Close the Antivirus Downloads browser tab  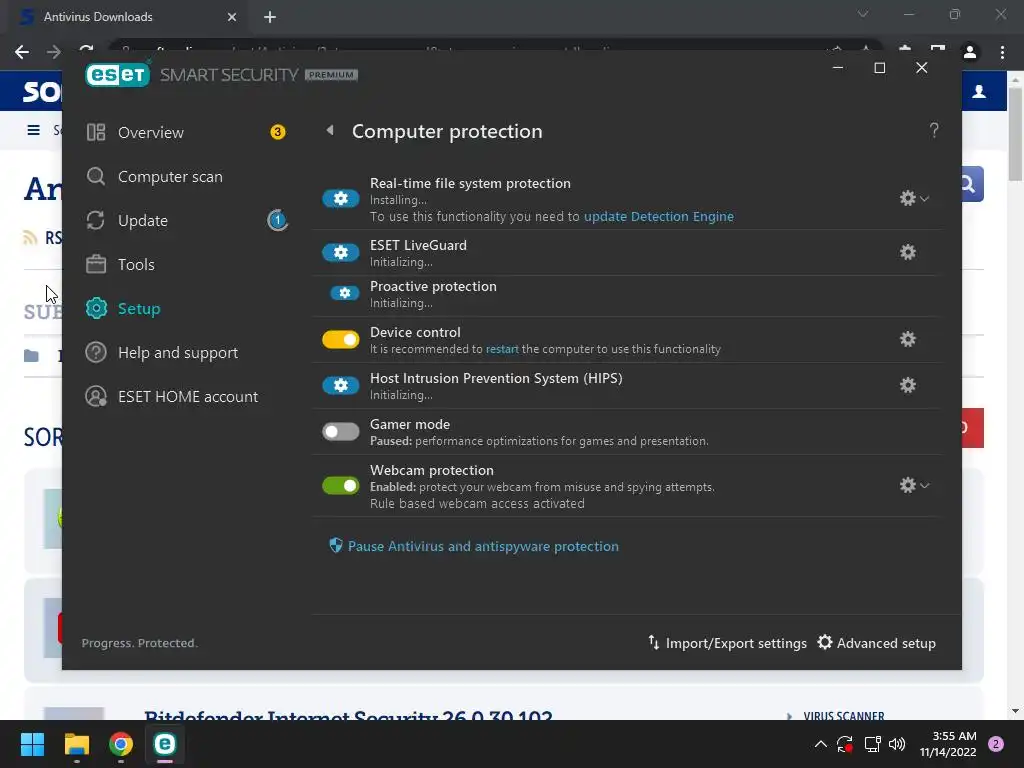point(232,17)
